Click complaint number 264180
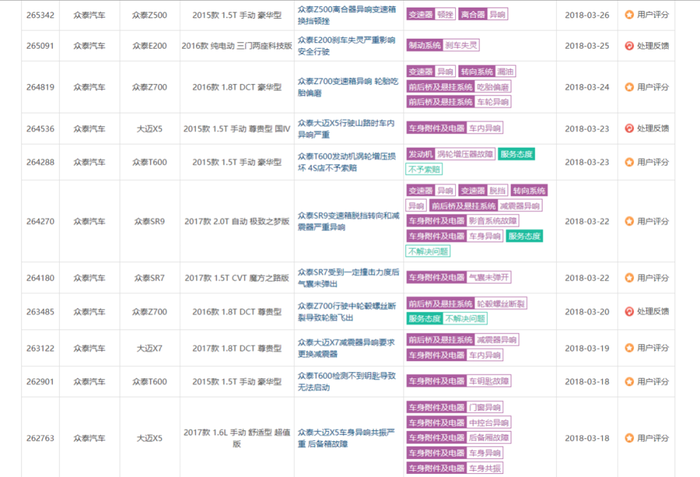Image resolution: width=700 pixels, height=477 pixels. [x=40, y=278]
